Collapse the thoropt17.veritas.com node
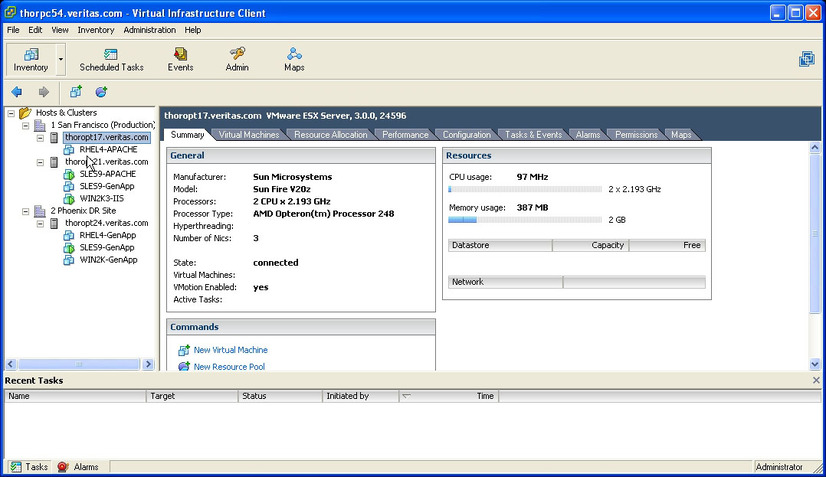The image size is (826, 477). click(x=40, y=138)
